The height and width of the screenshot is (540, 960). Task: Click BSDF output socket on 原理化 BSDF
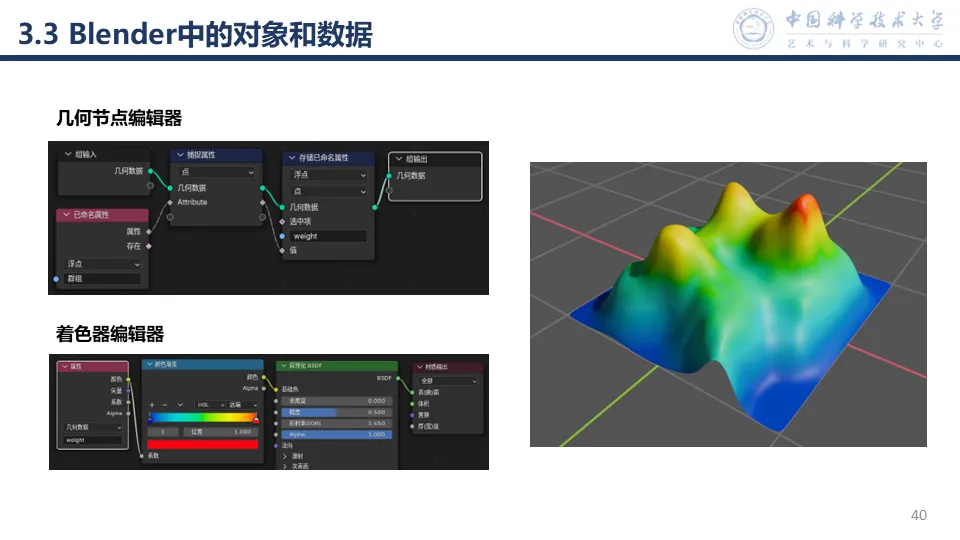pyautogui.click(x=398, y=378)
